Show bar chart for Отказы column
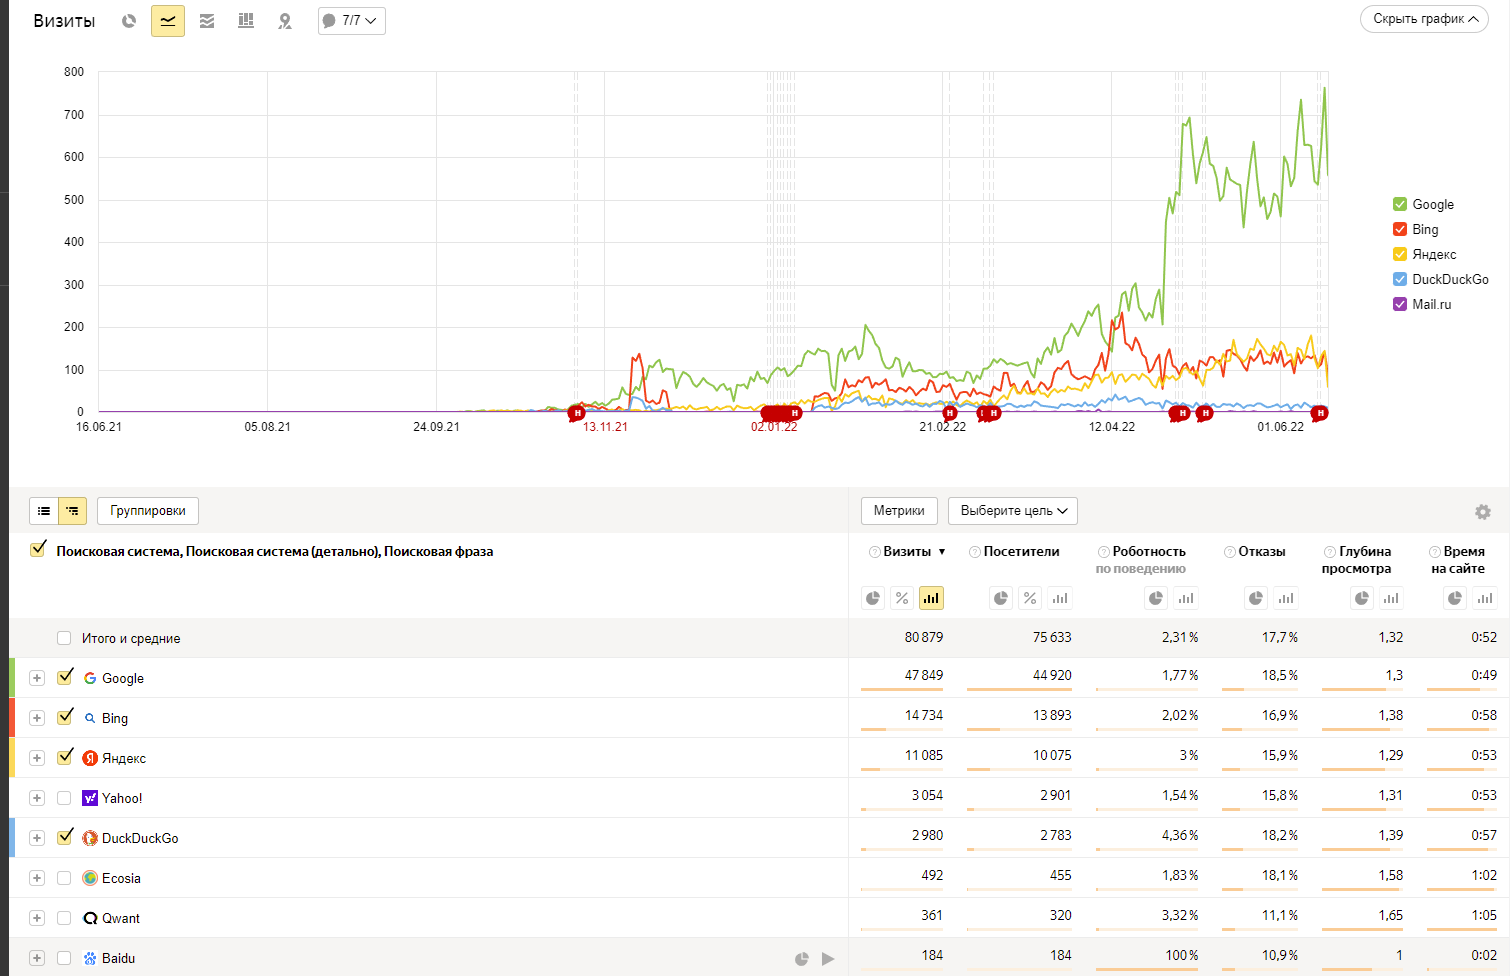The image size is (1510, 976). (x=1286, y=598)
